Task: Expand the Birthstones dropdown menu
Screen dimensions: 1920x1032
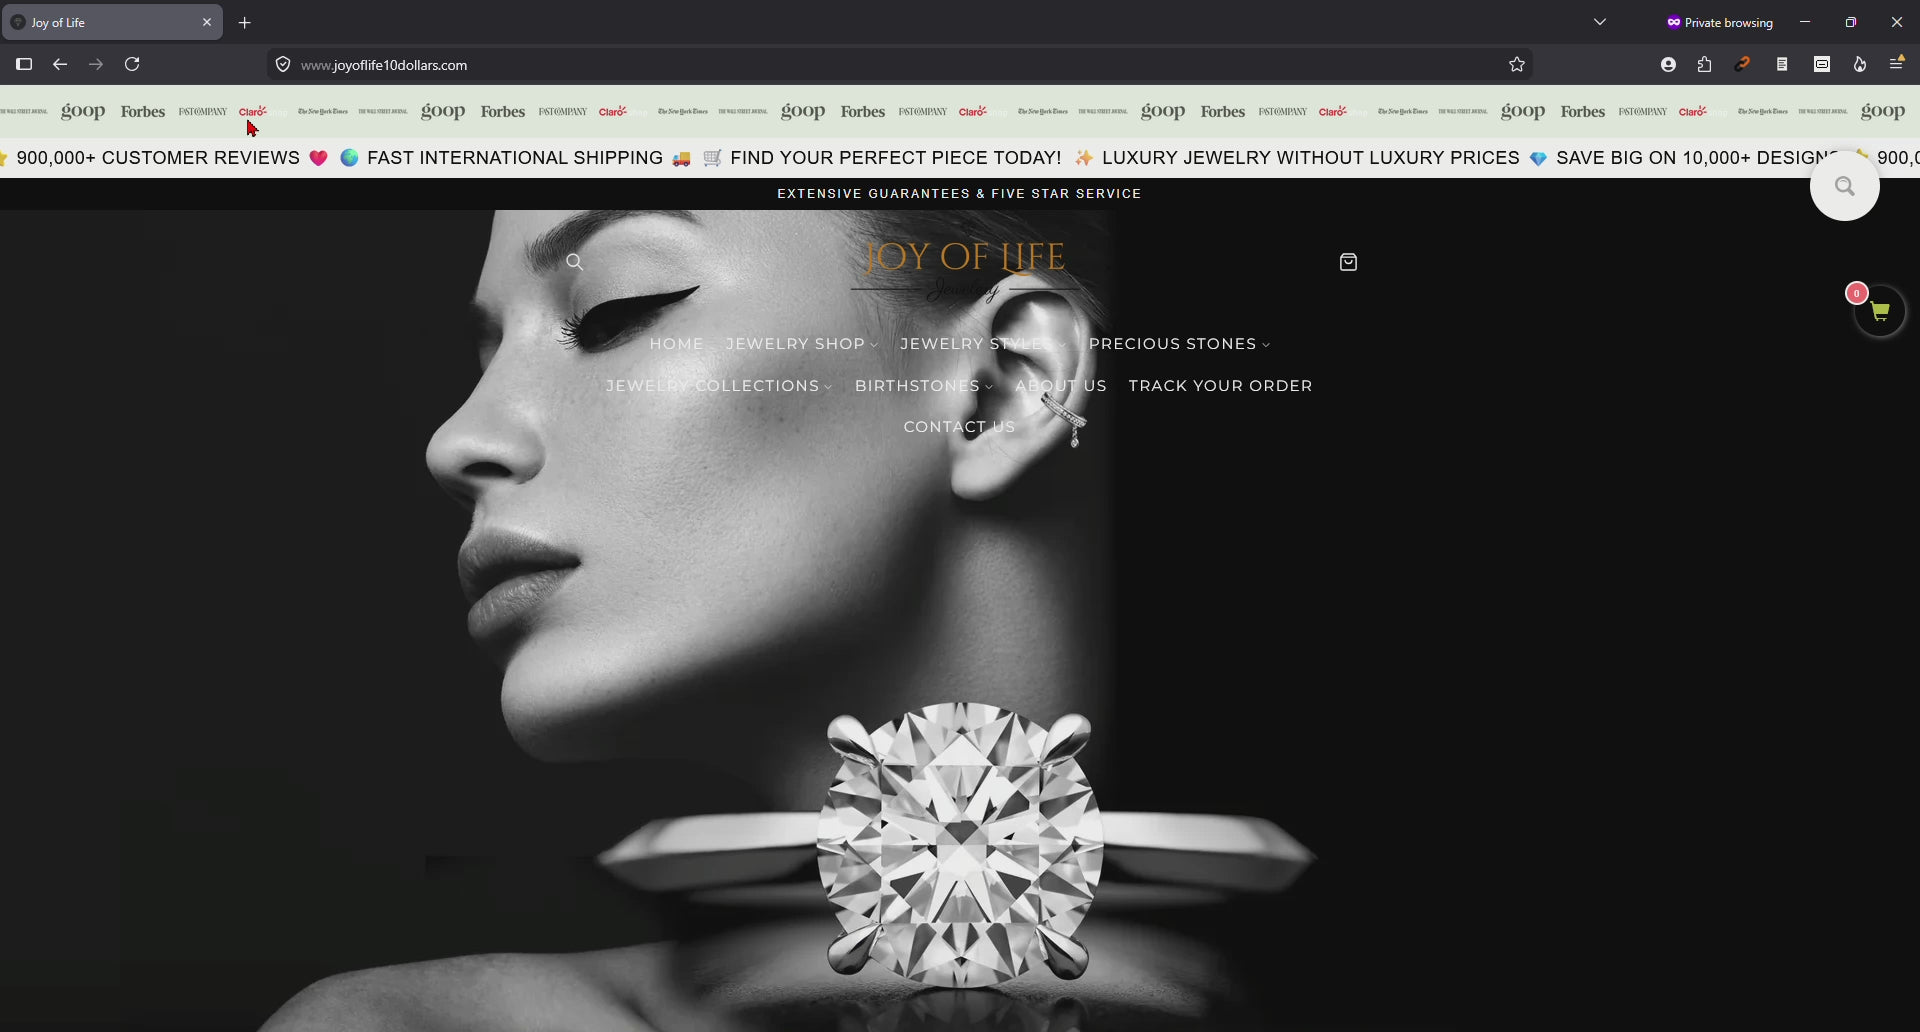Action: (924, 386)
